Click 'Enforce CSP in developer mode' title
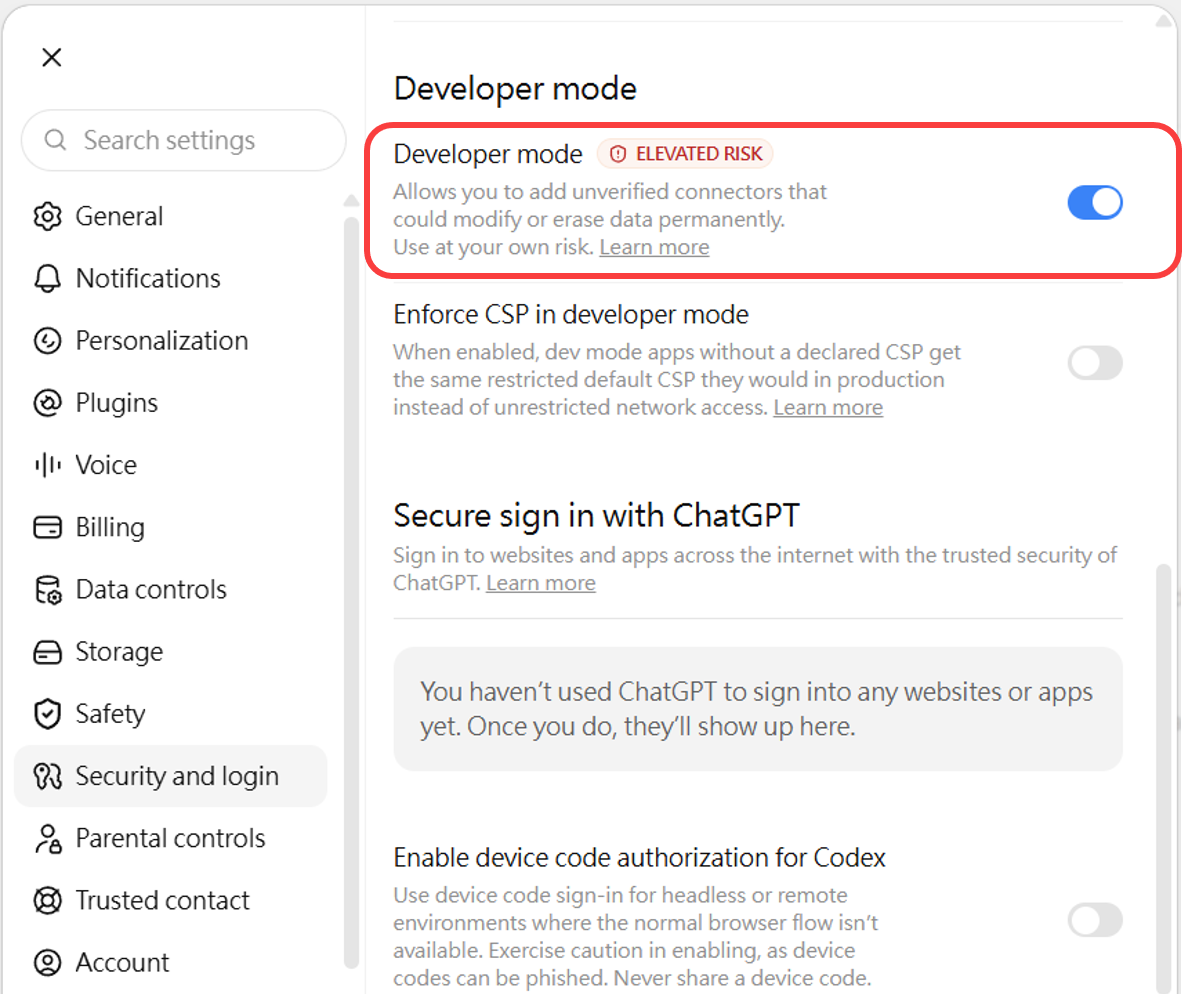1189x994 pixels. coord(571,315)
